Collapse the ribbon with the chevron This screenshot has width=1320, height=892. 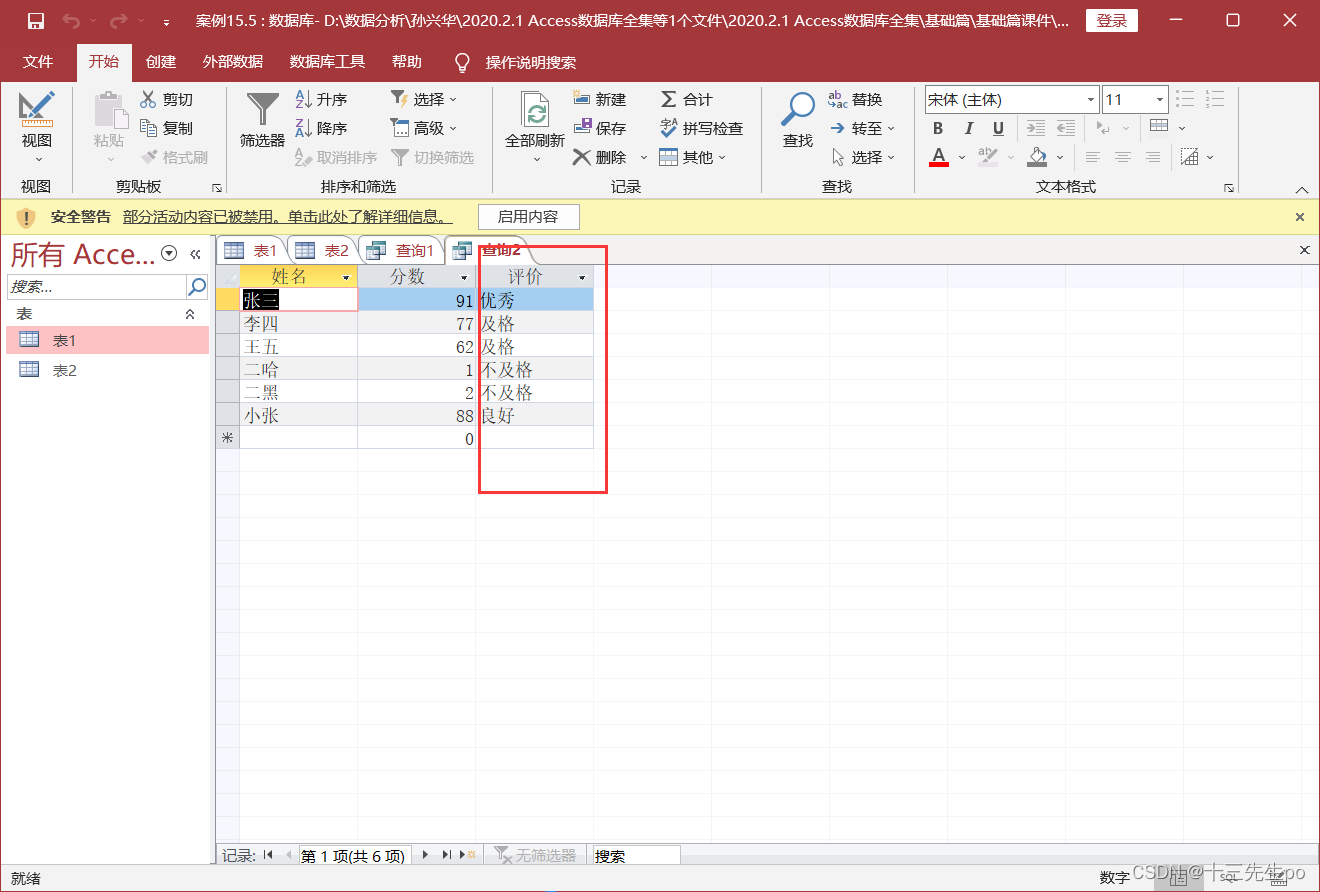[1301, 189]
